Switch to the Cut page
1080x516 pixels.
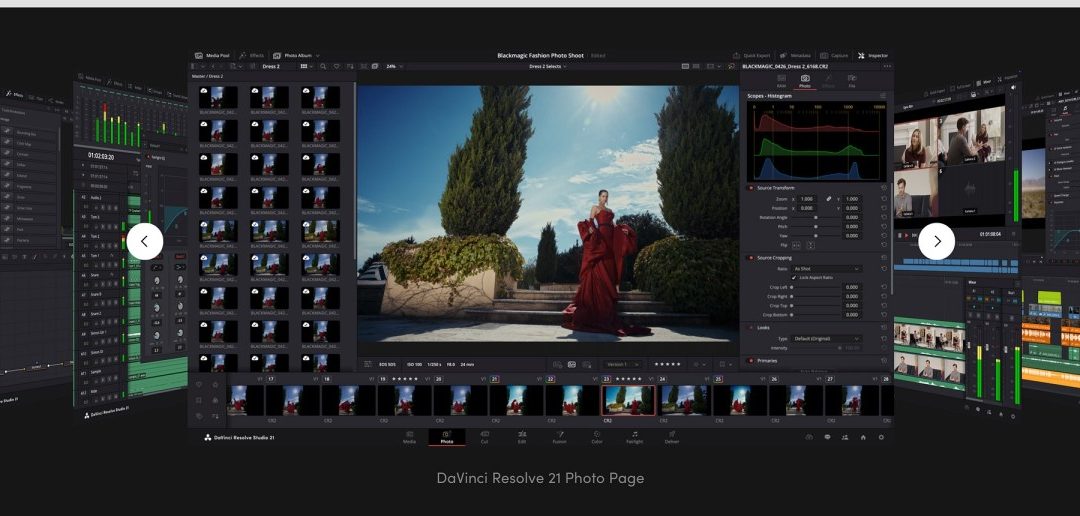pos(485,437)
